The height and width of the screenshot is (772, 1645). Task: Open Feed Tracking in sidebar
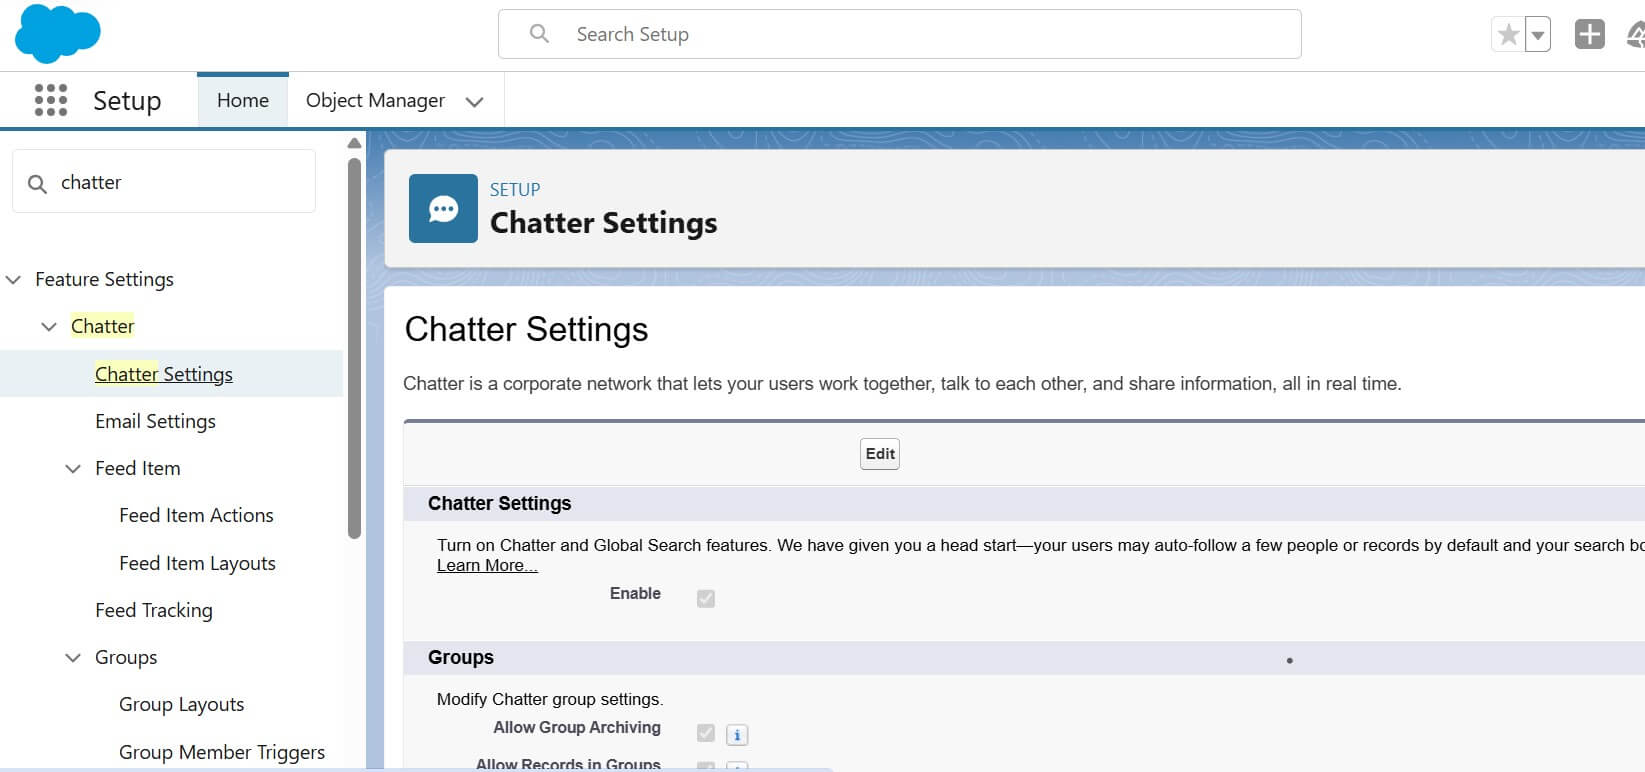coord(154,610)
